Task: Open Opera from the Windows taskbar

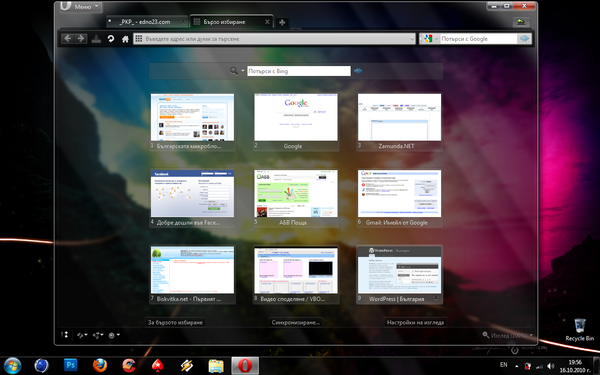Action: [245, 366]
